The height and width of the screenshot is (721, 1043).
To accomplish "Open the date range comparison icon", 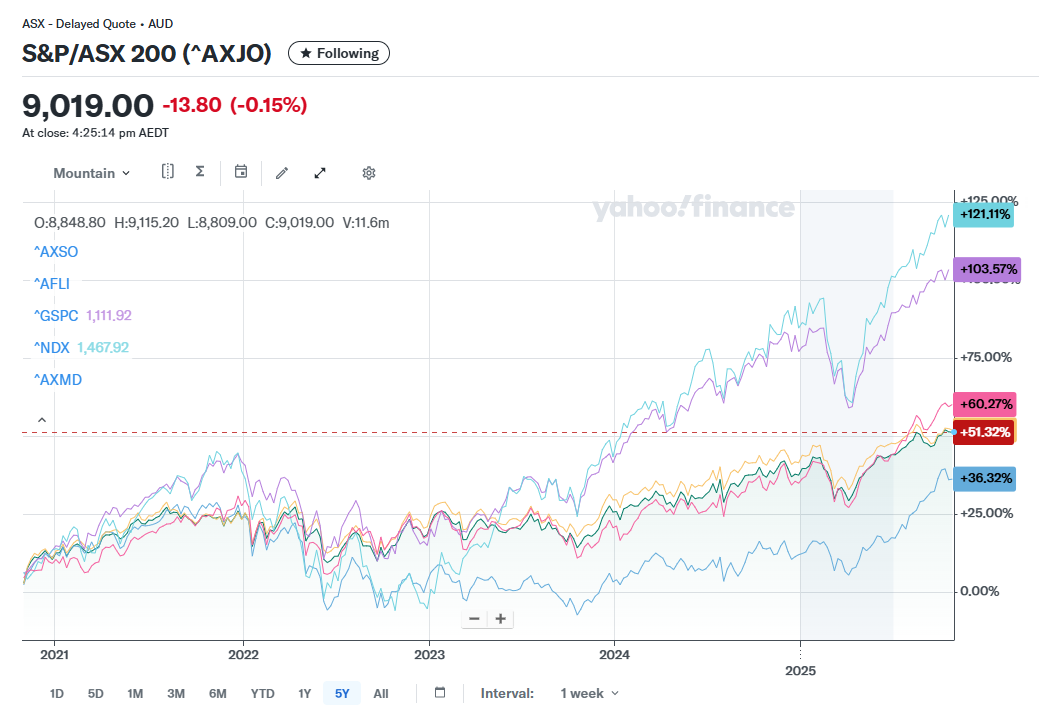I will 168,172.
